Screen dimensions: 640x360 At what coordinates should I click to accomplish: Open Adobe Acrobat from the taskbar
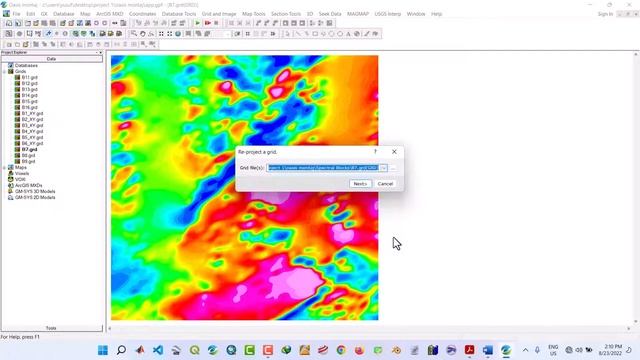coord(469,350)
